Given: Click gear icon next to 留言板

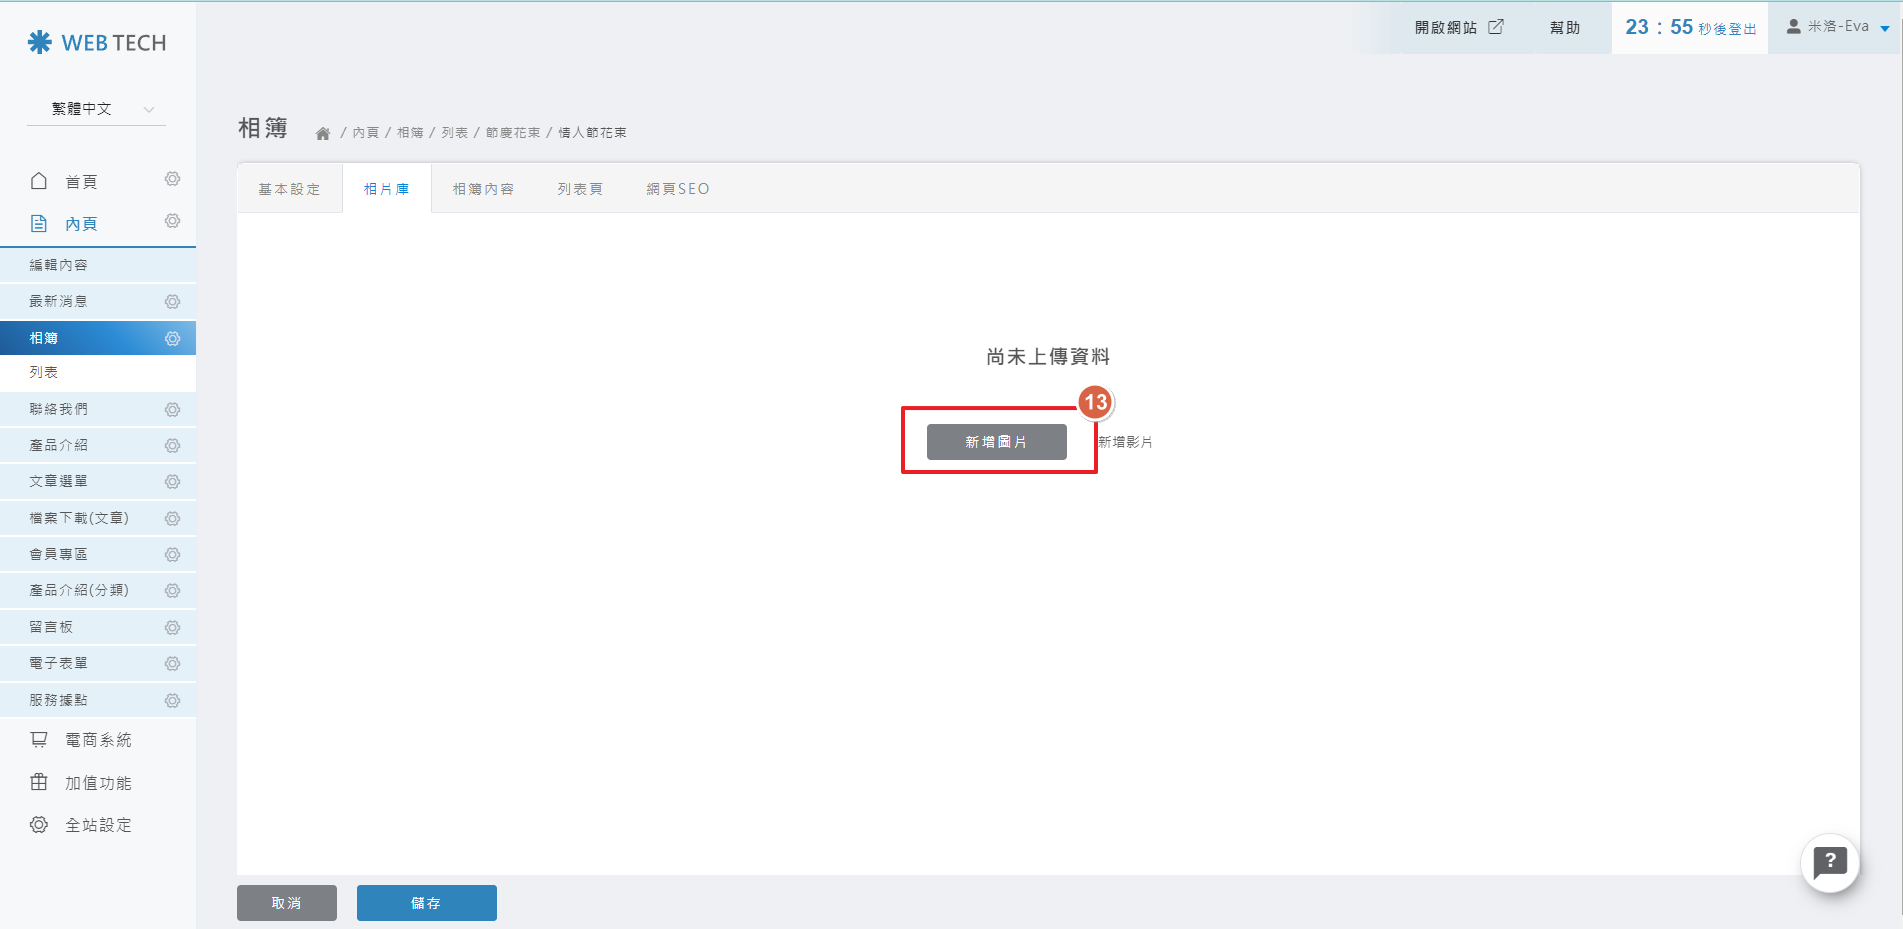Looking at the screenshot, I should coord(172,628).
